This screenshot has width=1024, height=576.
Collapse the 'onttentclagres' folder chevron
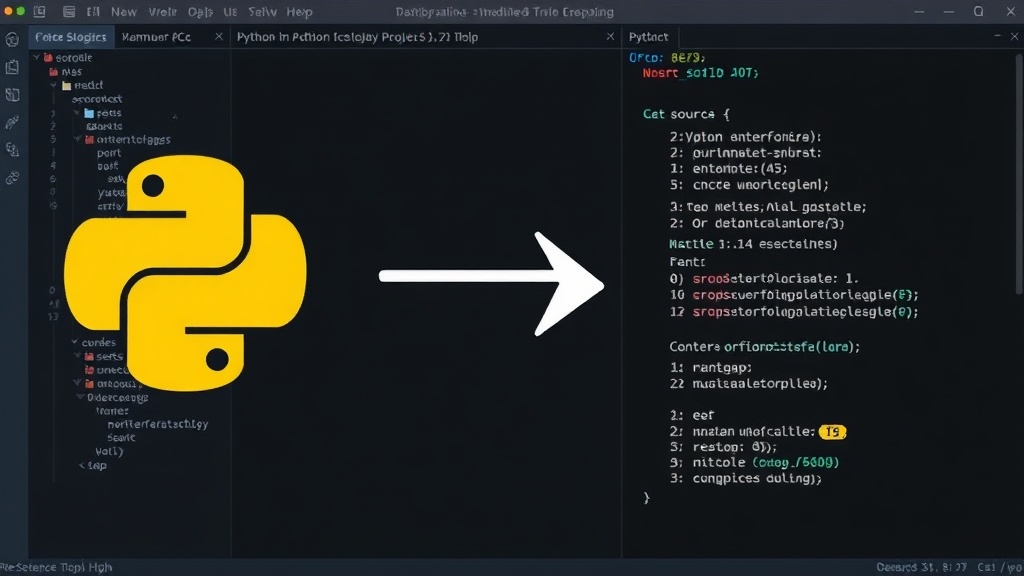pos(78,139)
